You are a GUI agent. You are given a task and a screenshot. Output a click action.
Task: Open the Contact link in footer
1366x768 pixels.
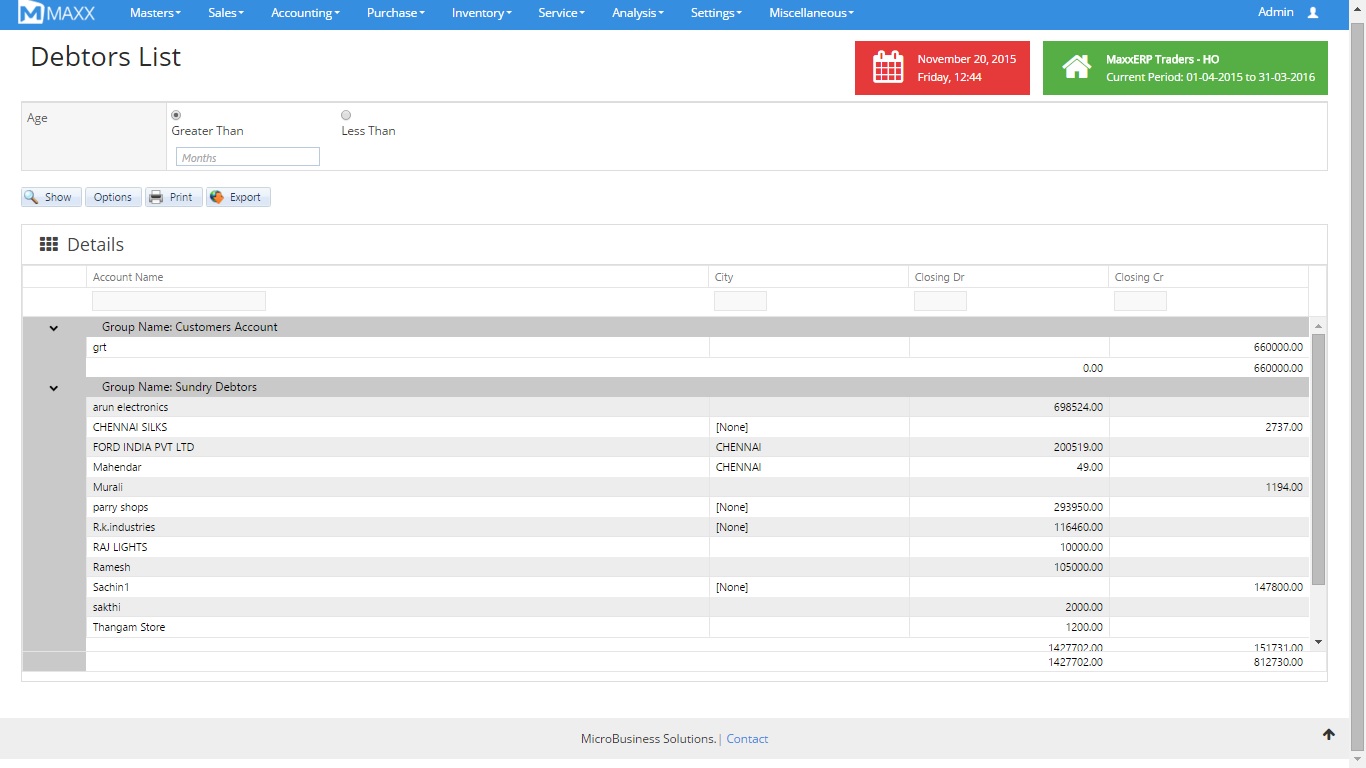point(747,739)
